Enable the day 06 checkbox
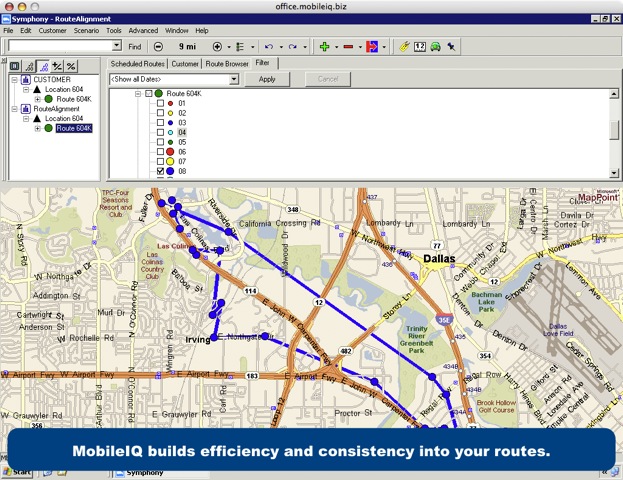This screenshot has width=623, height=480. pos(158,152)
